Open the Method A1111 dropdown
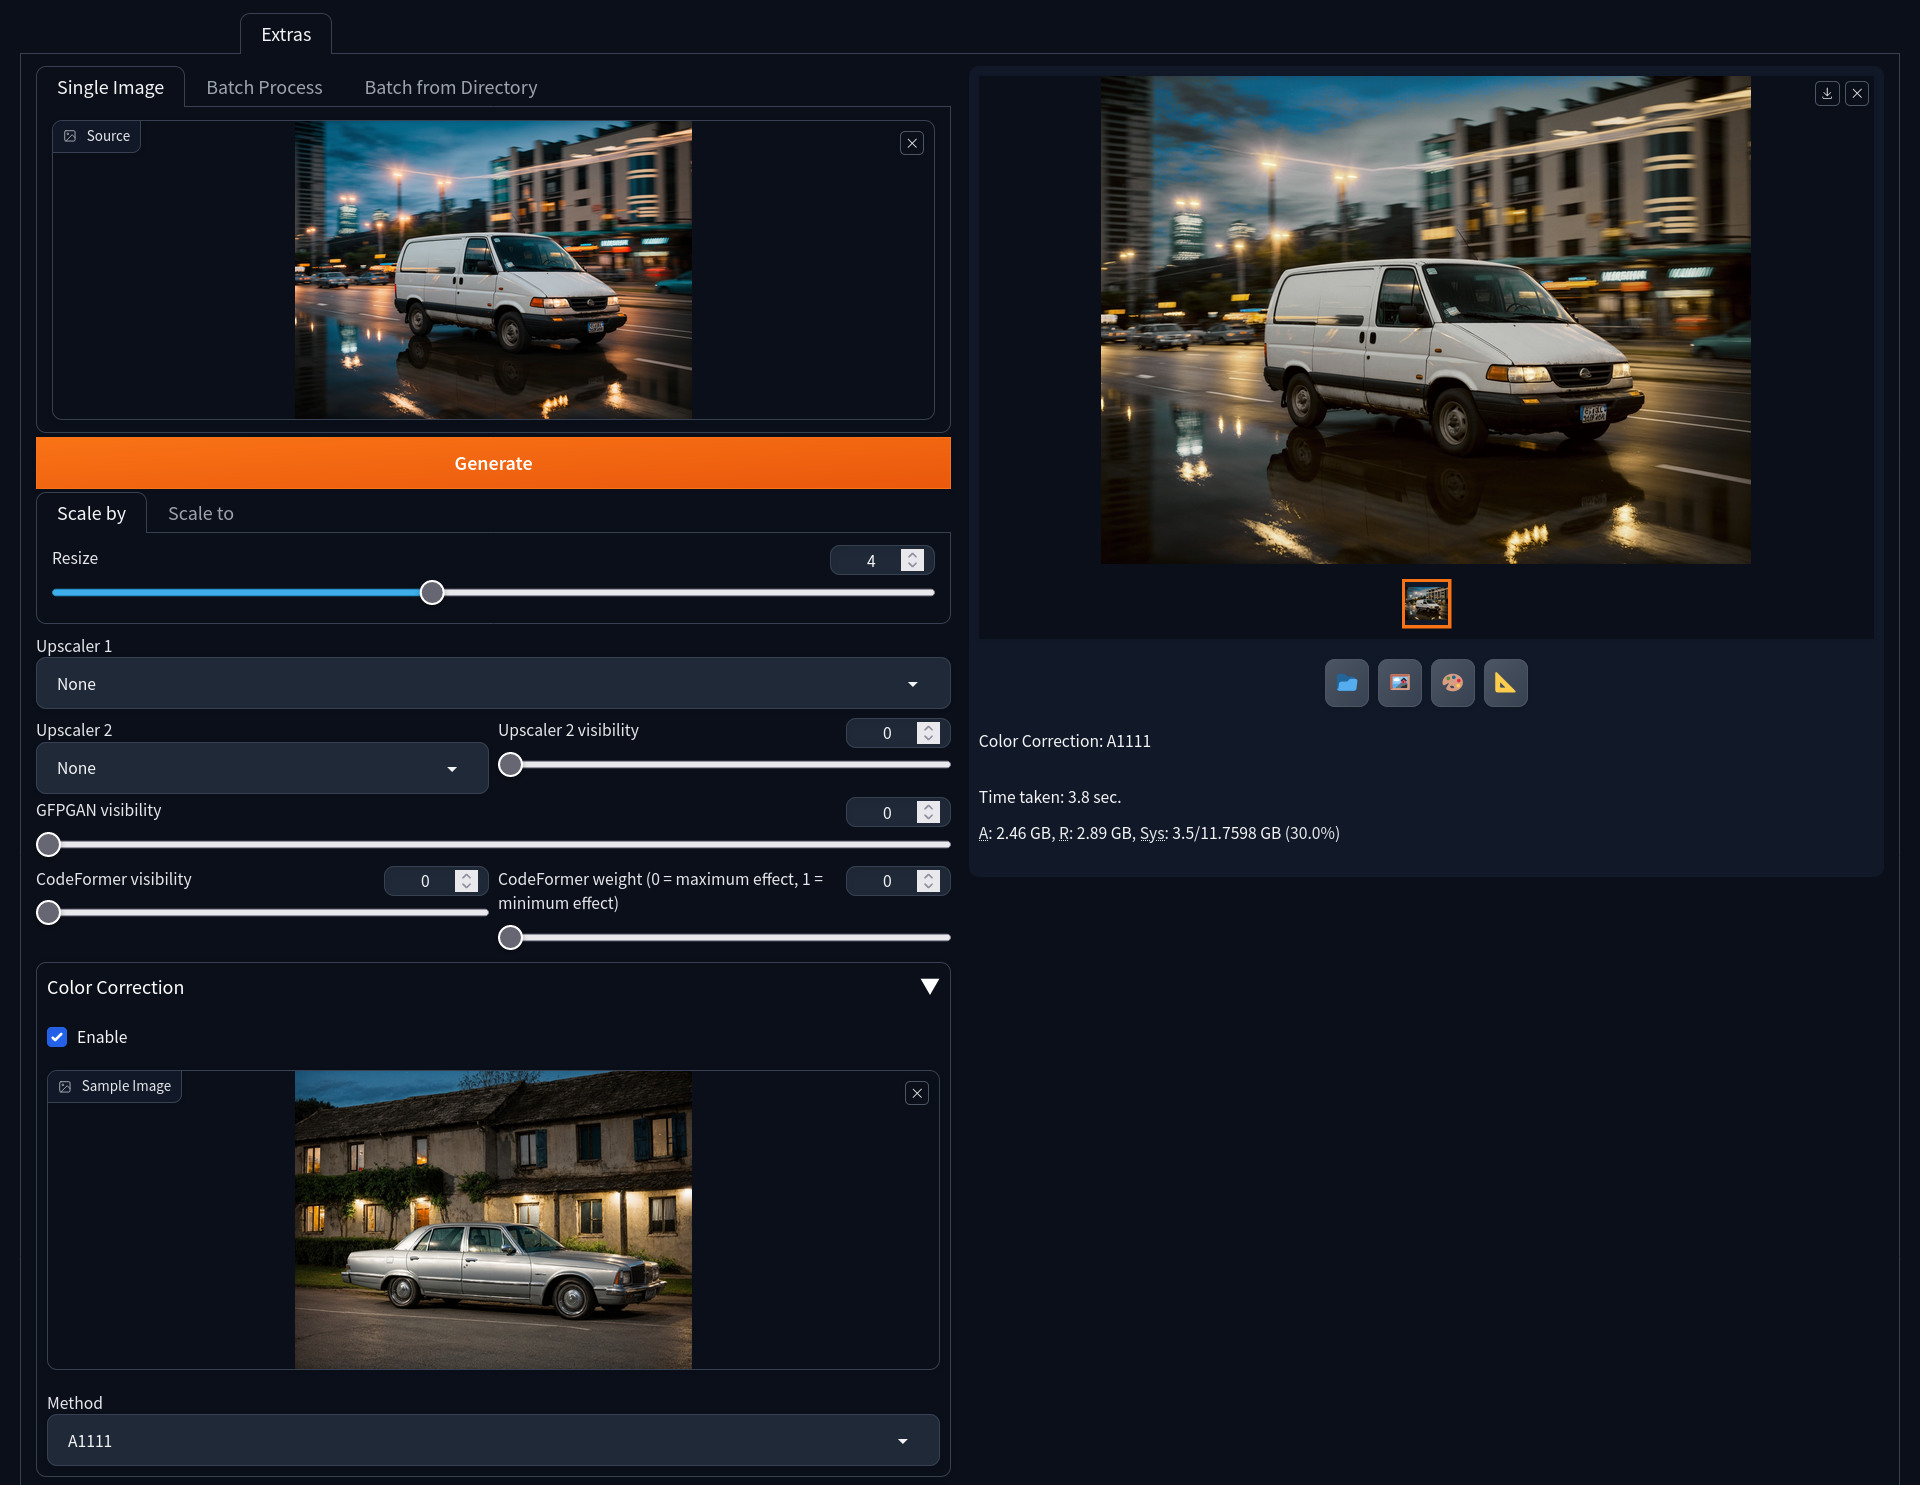 (x=493, y=1441)
